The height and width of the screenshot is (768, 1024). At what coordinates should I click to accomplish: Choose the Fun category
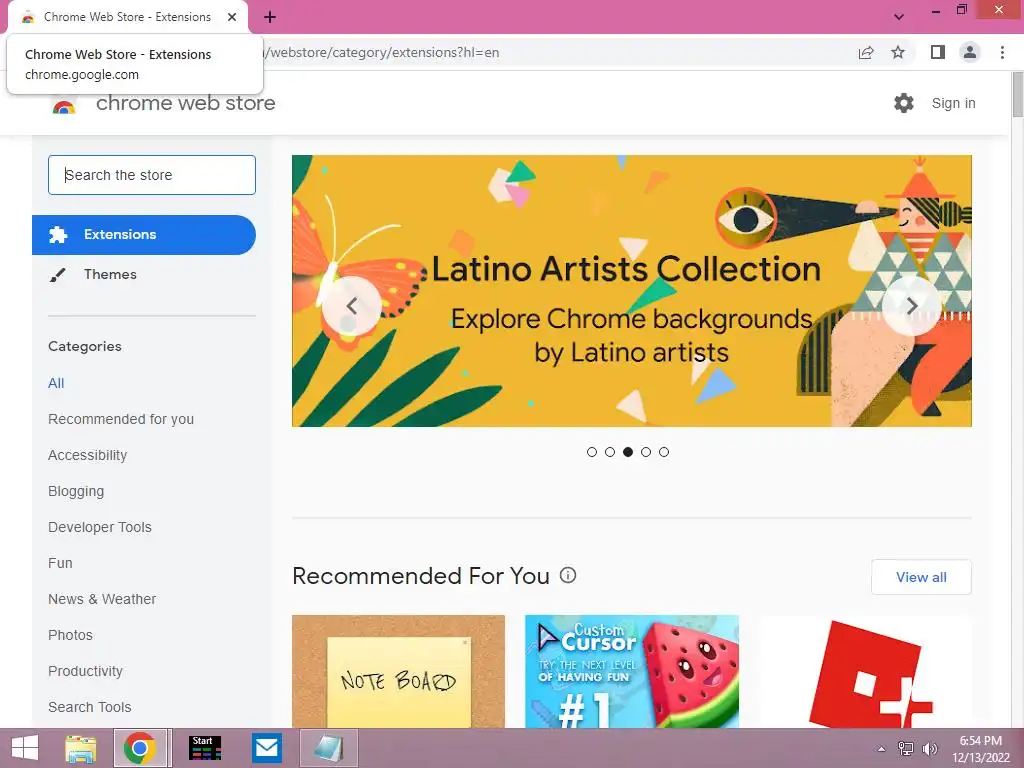(60, 563)
